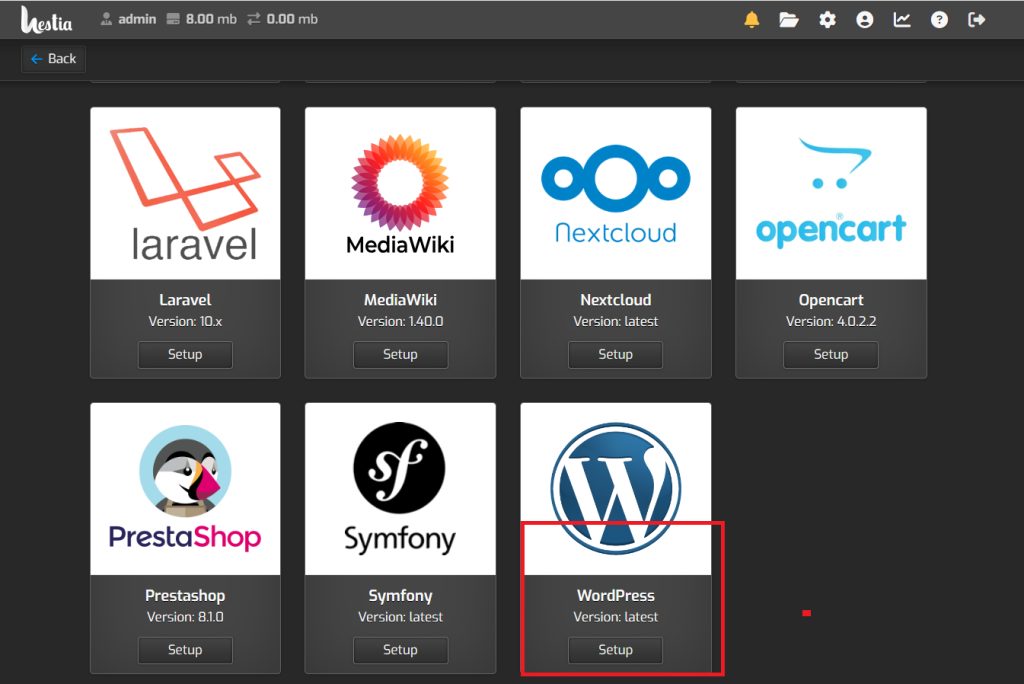Select the Laravel logo thumbnail
1024x684 pixels.
tap(185, 193)
